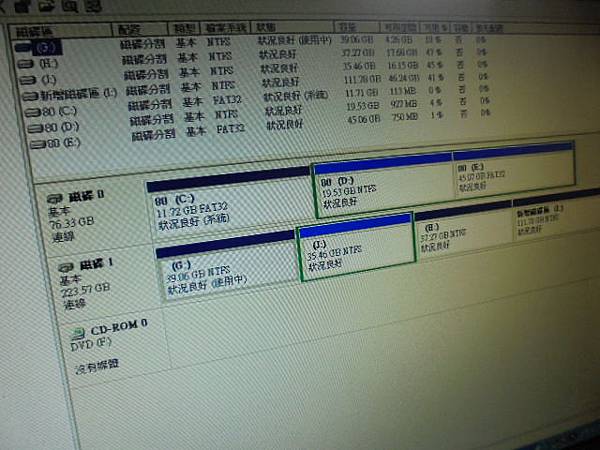Viewport: 600px width, 450px height.
Task: Select the (J:) label in volume list
Action: [x=49, y=80]
